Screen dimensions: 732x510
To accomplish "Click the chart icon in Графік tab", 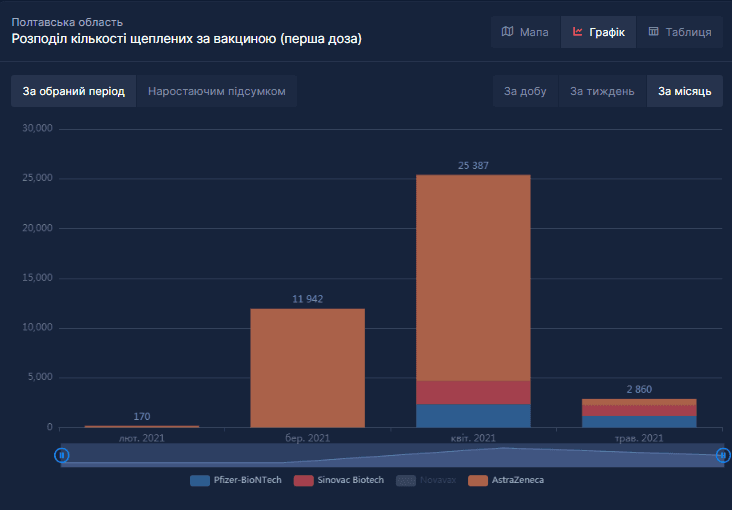I will point(577,32).
